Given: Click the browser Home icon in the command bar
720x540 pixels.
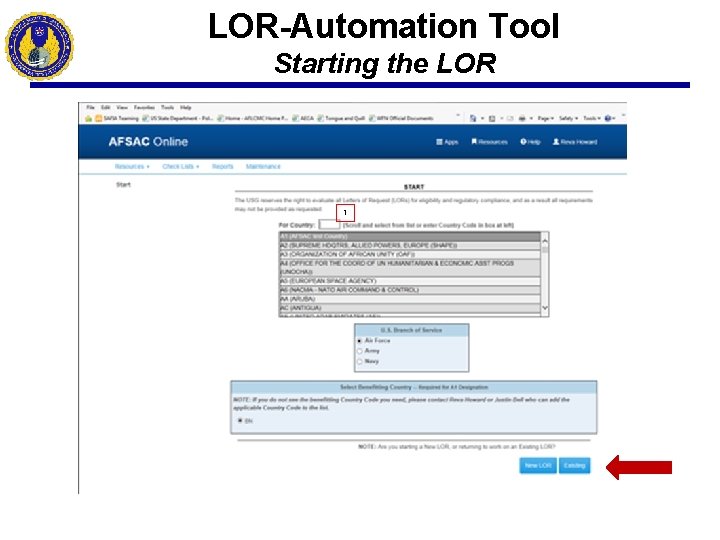Looking at the screenshot, I should click(473, 118).
